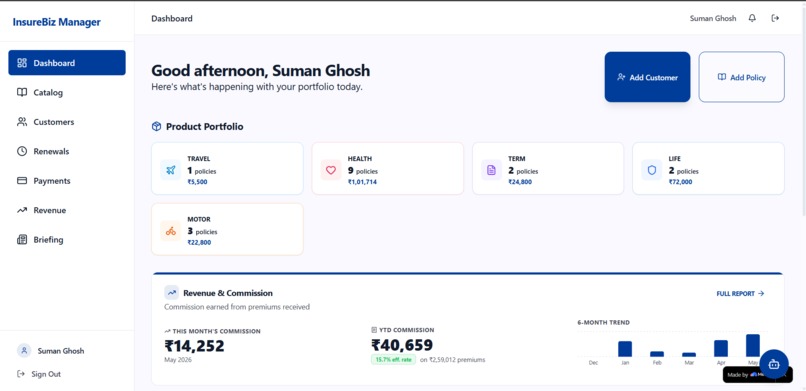Click the logout icon in top bar
Image resolution: width=806 pixels, height=391 pixels.
775,18
